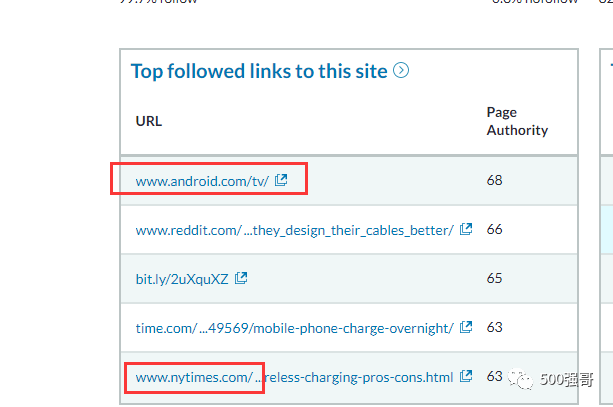Click the Page Authority column header
This screenshot has width=613, height=407.
click(x=517, y=121)
